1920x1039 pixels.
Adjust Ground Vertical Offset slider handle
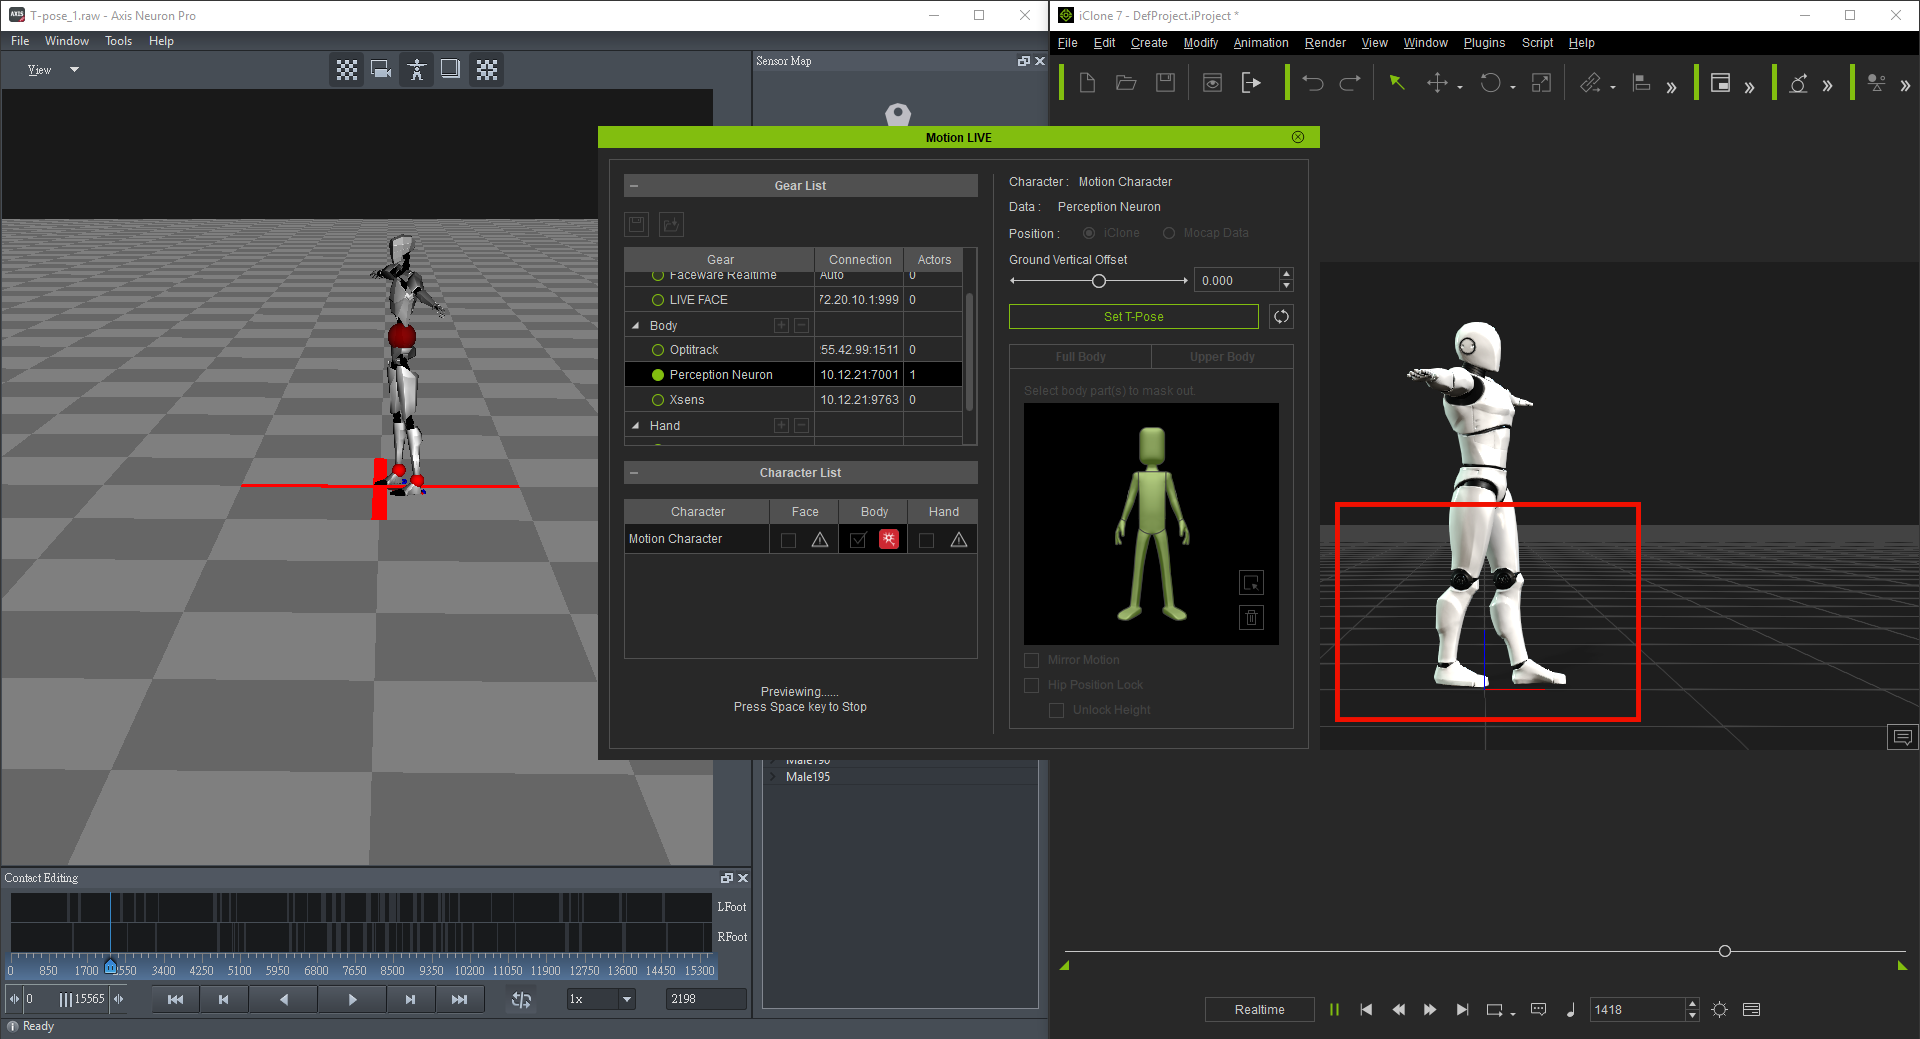coord(1099,281)
